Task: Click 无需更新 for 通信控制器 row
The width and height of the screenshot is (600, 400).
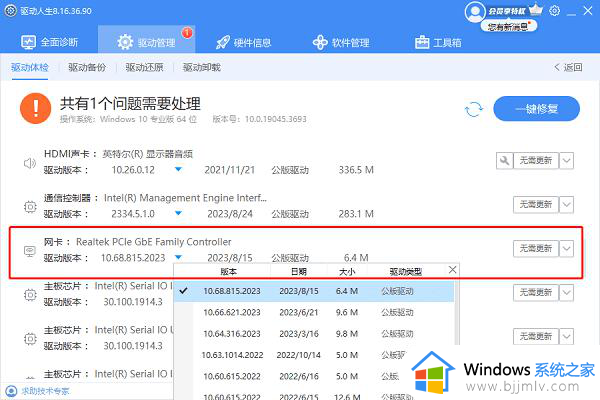Action: (x=536, y=204)
